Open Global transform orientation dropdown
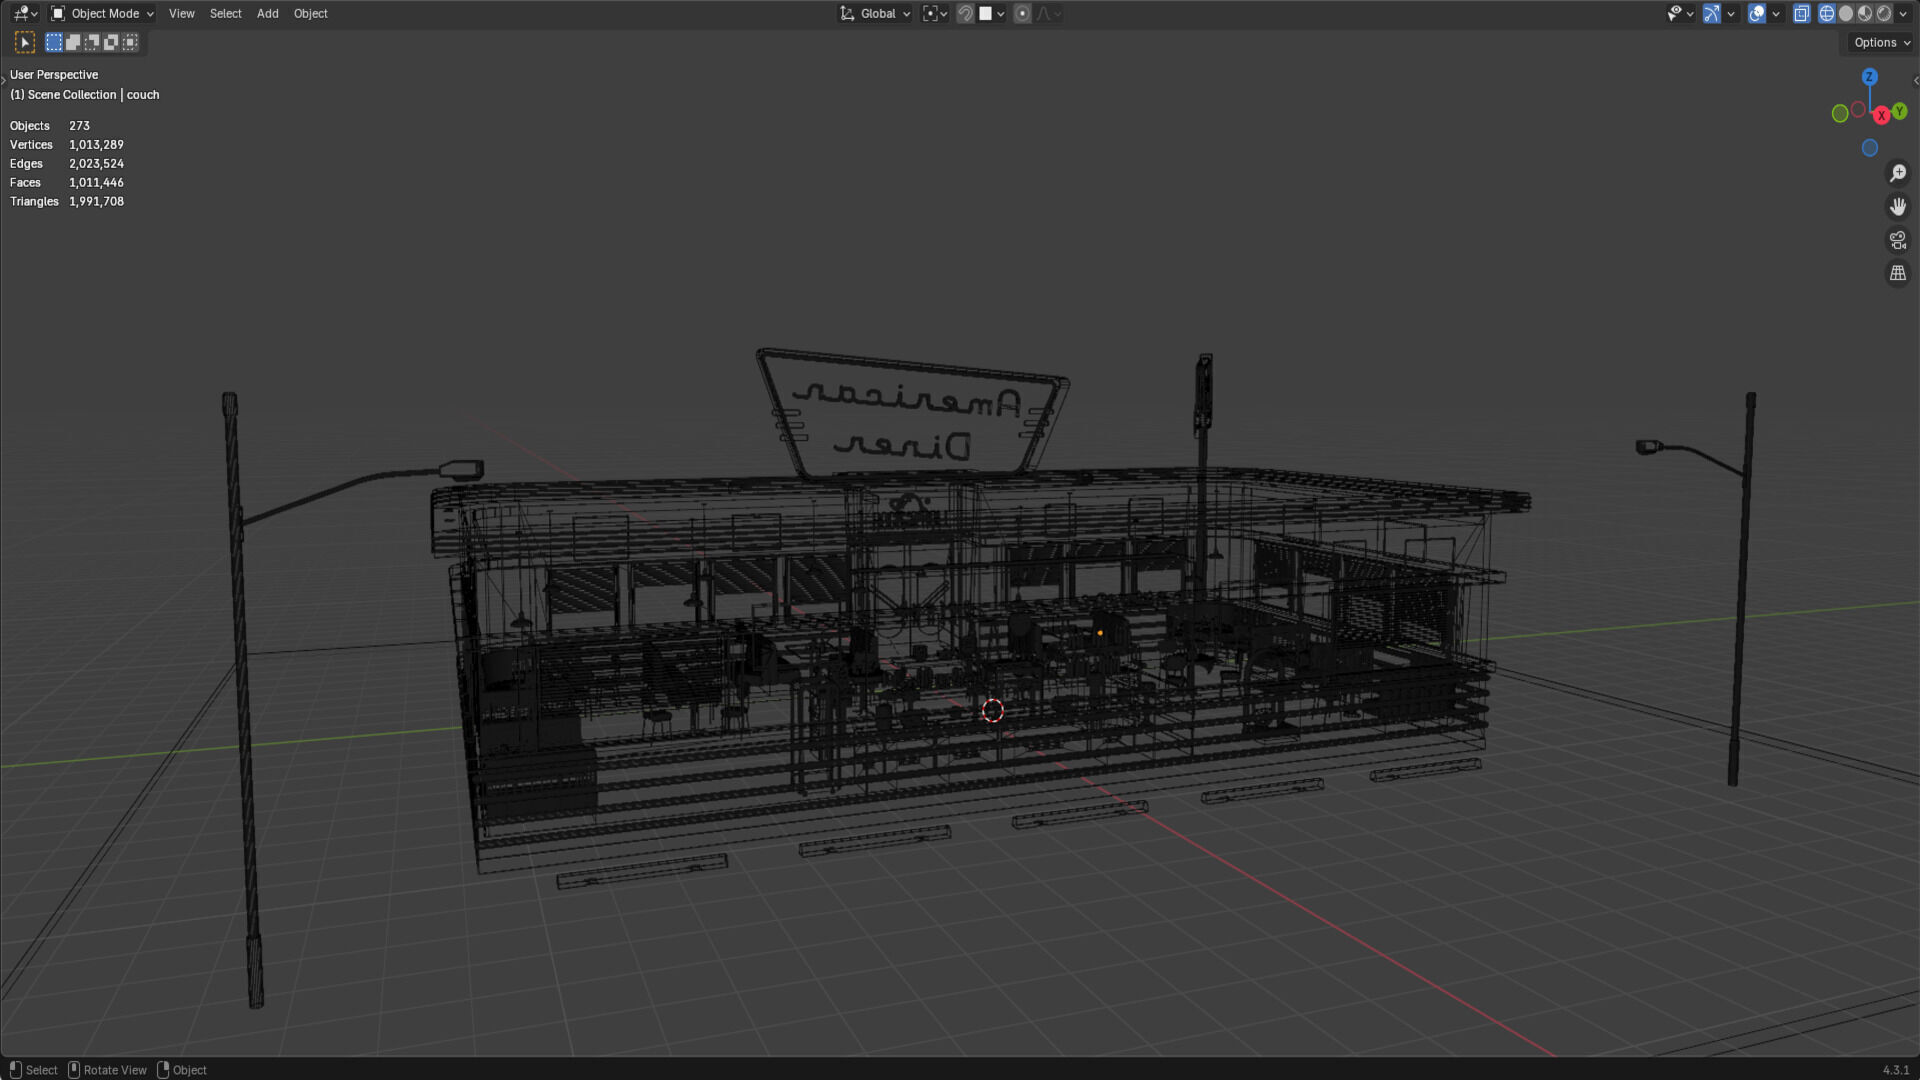The image size is (1920, 1080). 876,14
